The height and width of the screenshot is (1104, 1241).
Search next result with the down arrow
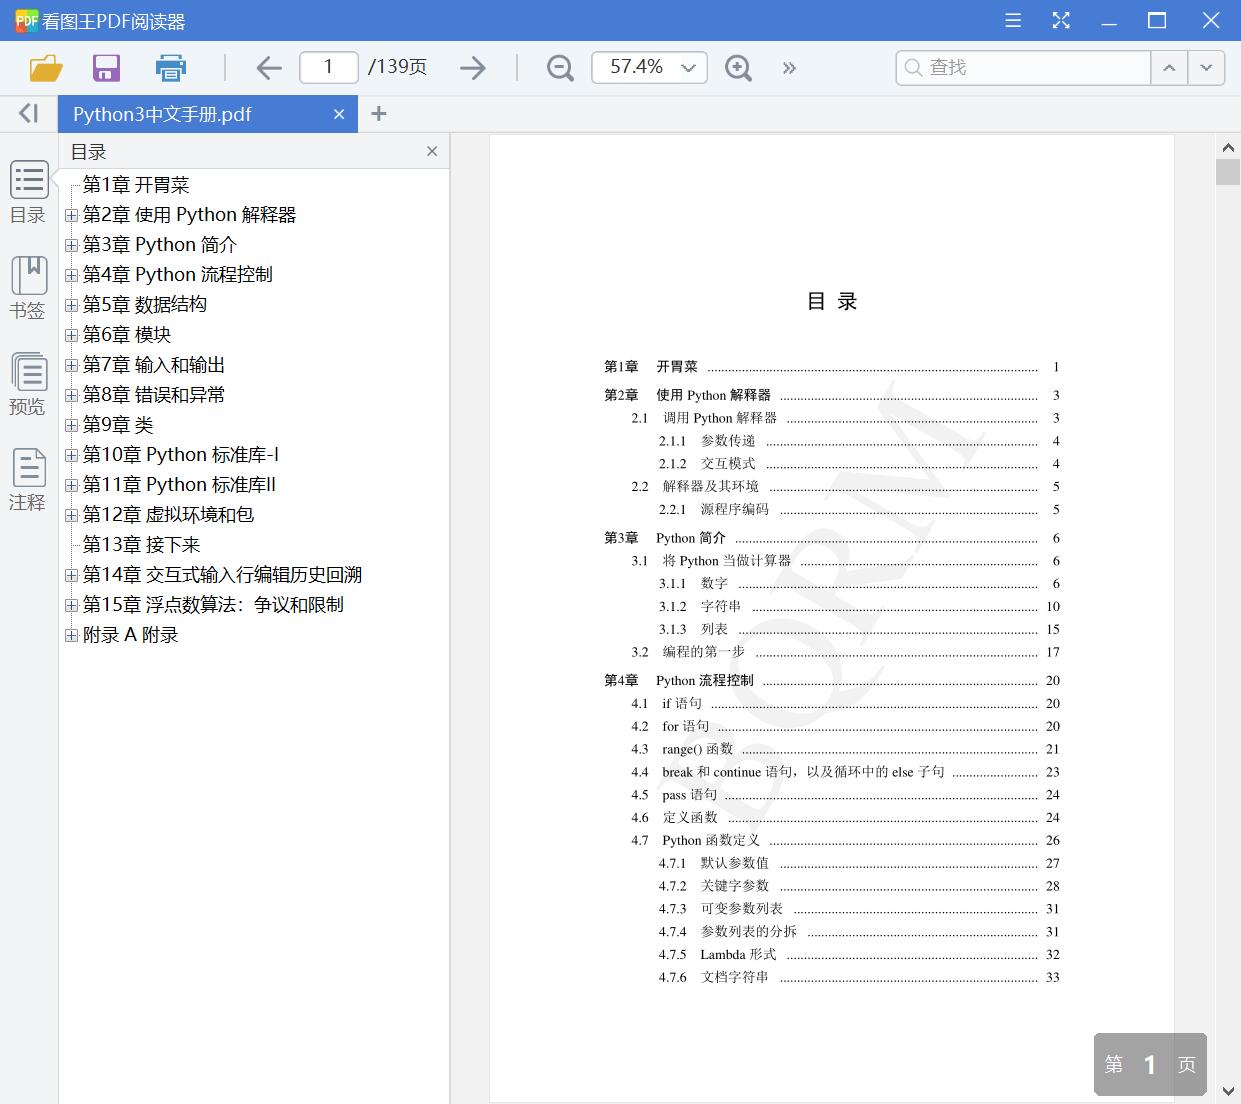(x=1206, y=68)
